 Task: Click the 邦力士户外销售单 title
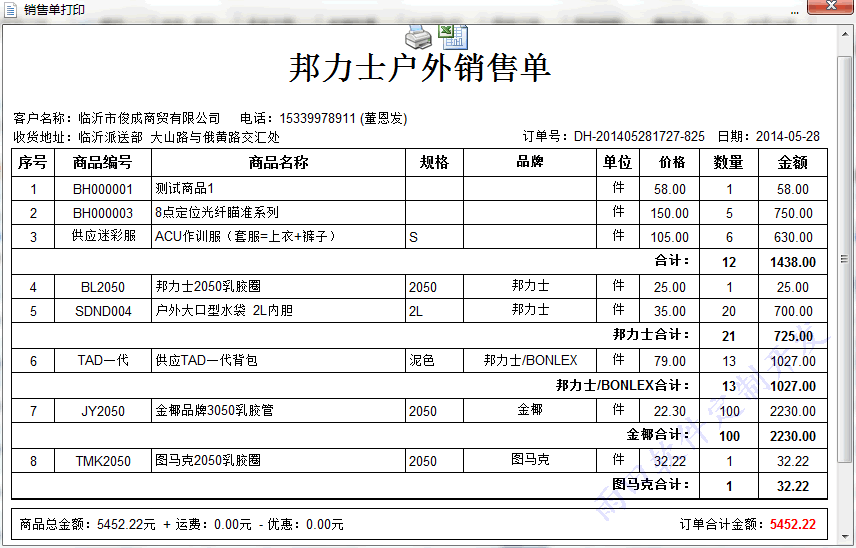coord(420,68)
